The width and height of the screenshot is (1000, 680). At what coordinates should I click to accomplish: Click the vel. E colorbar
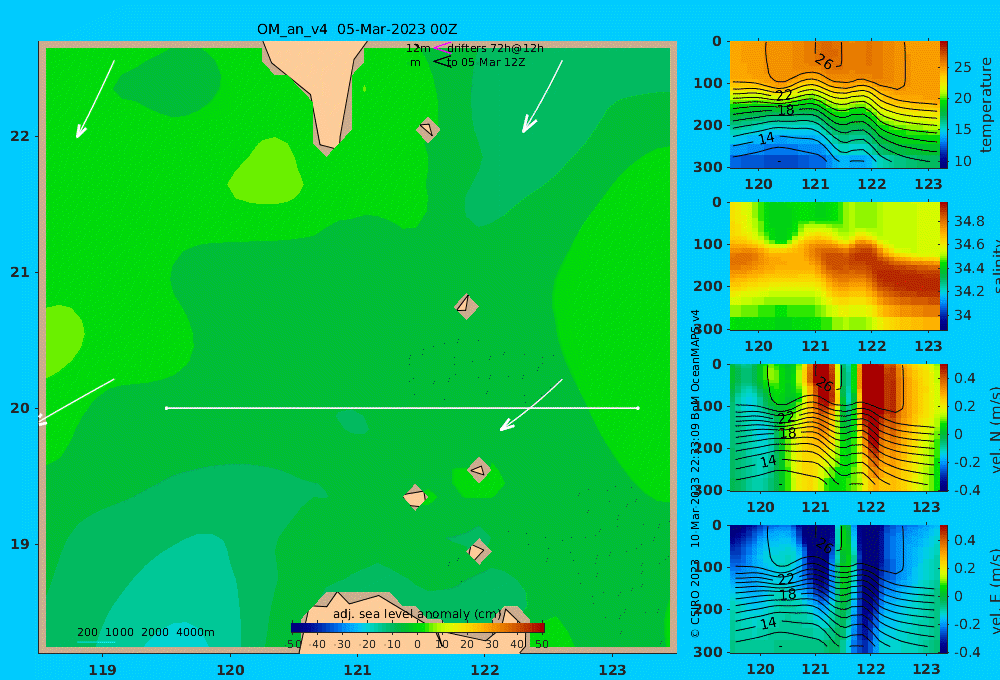pos(944,589)
